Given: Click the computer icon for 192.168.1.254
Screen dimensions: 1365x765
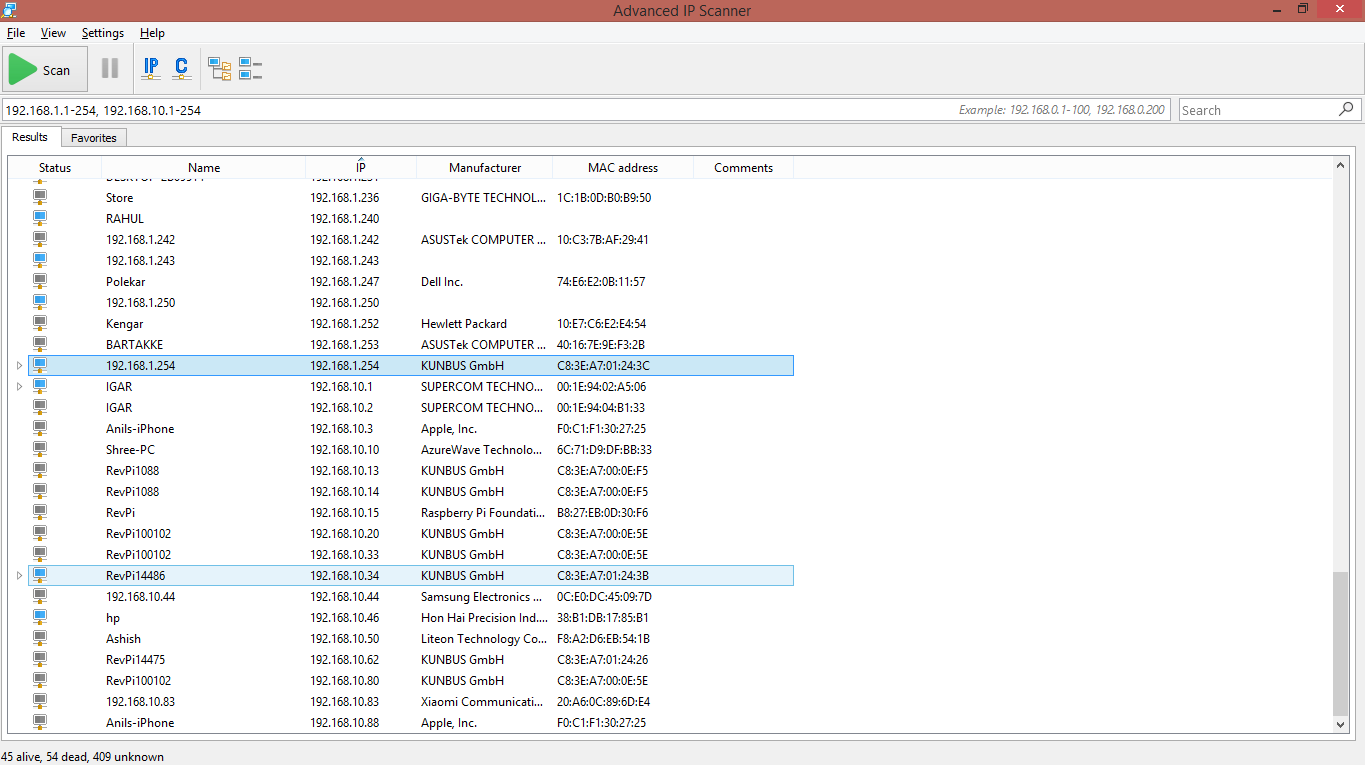Looking at the screenshot, I should point(40,366).
